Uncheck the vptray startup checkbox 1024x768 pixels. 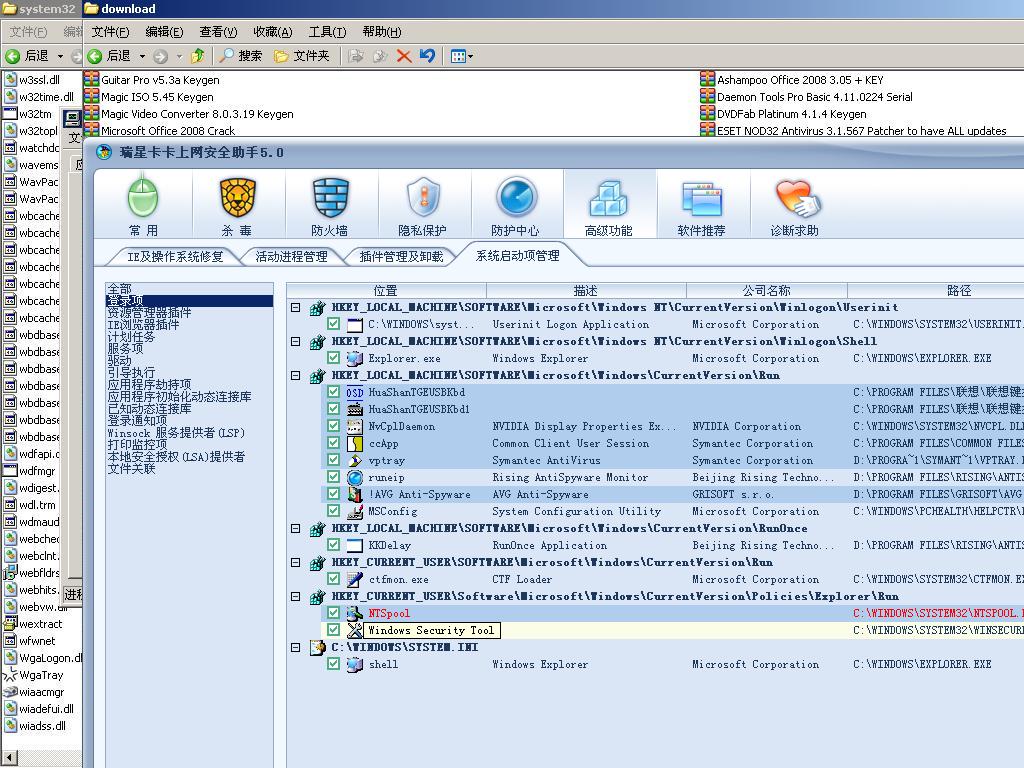coord(334,460)
